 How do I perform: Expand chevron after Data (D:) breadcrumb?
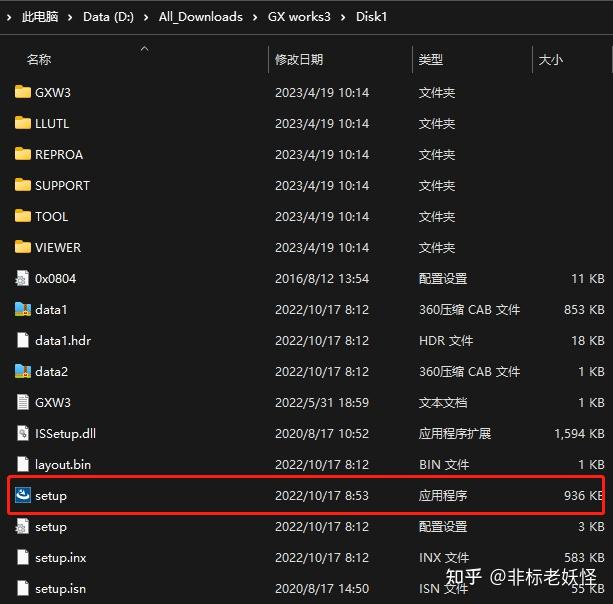tap(146, 17)
